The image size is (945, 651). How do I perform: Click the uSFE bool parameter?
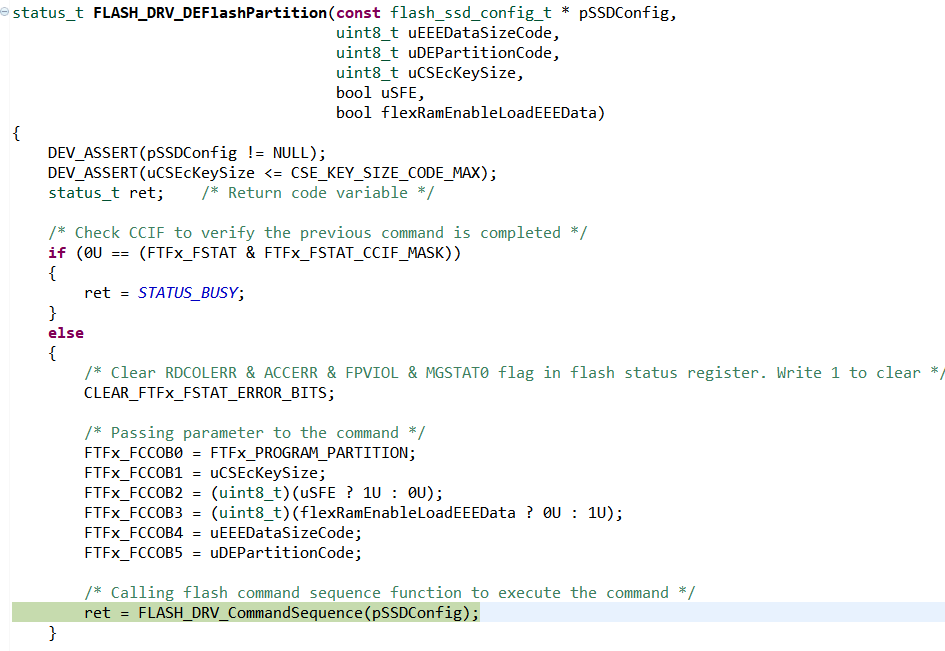click(400, 92)
